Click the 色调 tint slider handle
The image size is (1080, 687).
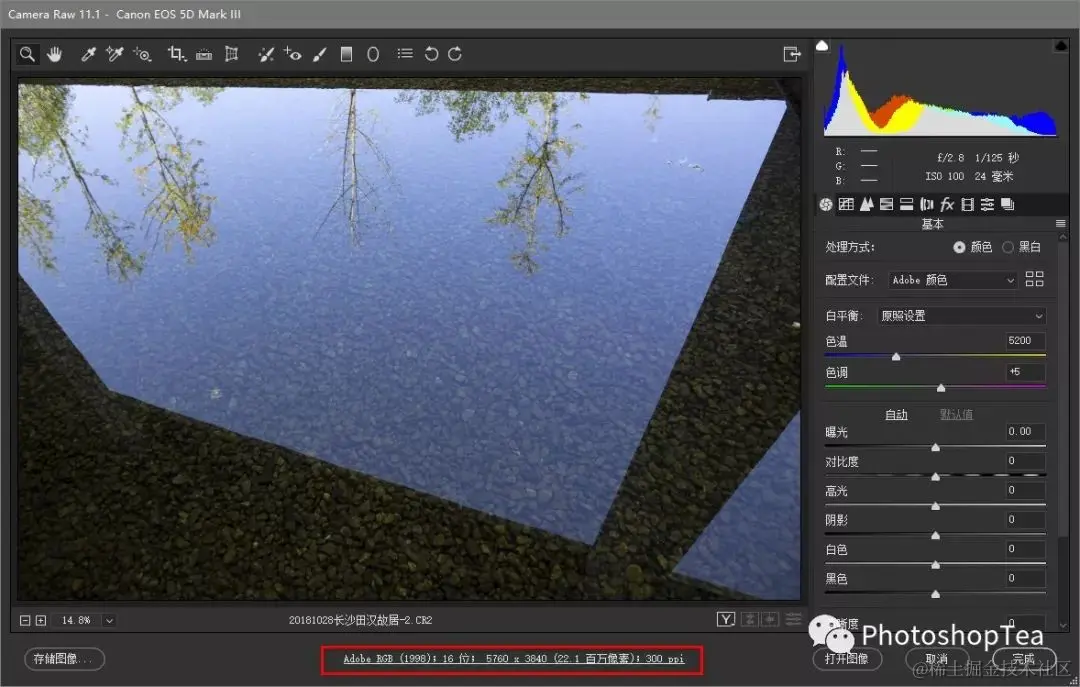tap(941, 388)
